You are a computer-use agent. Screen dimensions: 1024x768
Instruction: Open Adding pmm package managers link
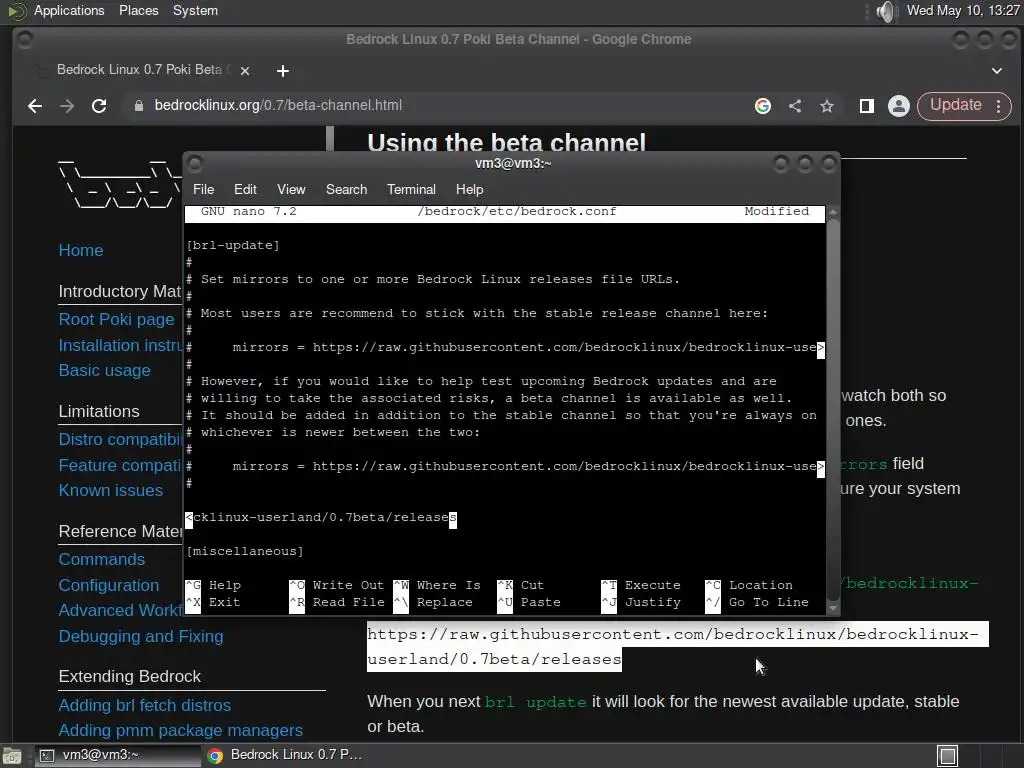pos(180,730)
